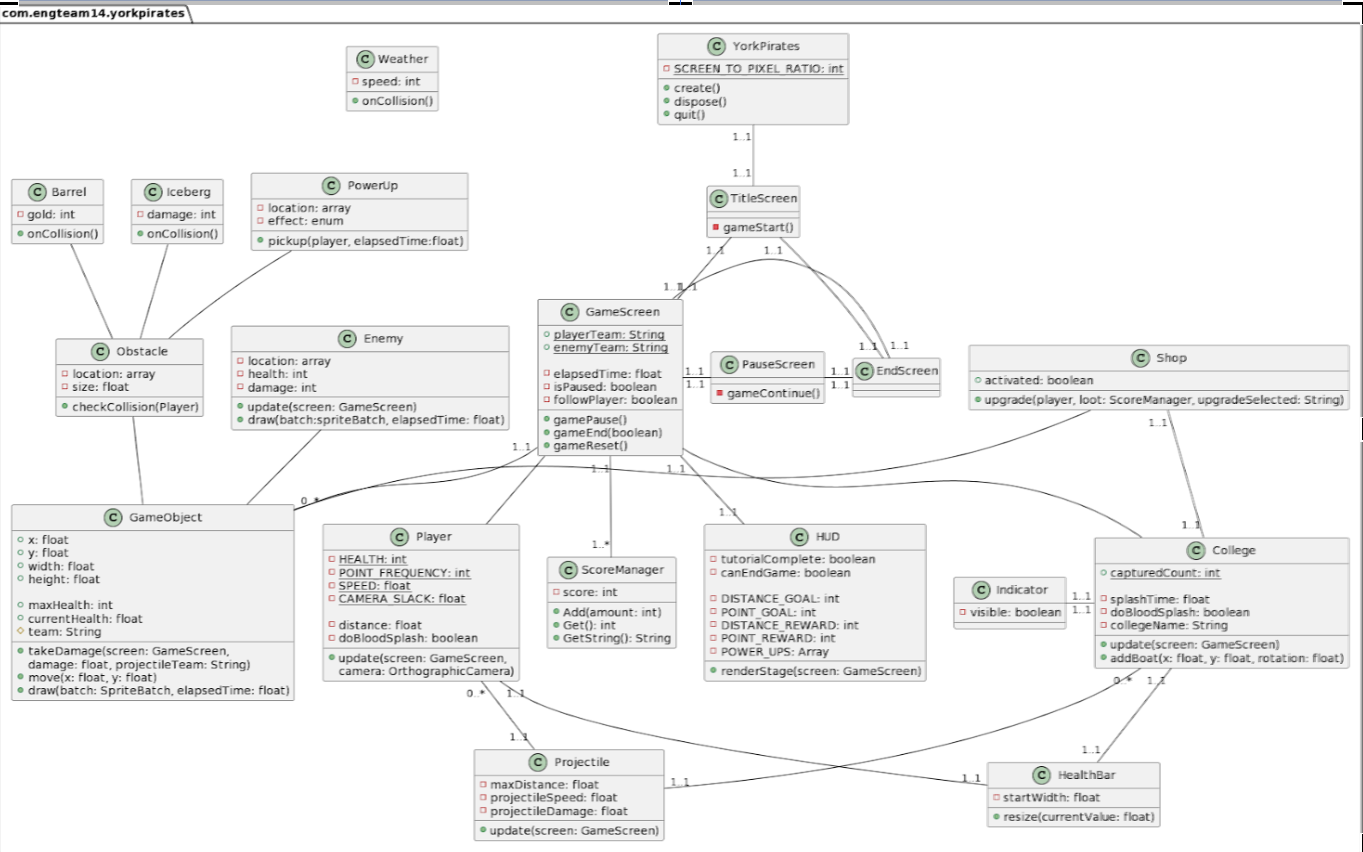The height and width of the screenshot is (852, 1363).
Task: Click the checkCollision(Player) method
Action: (135, 407)
